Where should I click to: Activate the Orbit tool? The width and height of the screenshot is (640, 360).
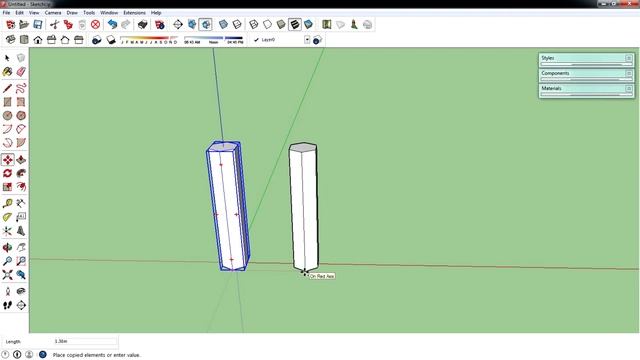(x=7, y=247)
